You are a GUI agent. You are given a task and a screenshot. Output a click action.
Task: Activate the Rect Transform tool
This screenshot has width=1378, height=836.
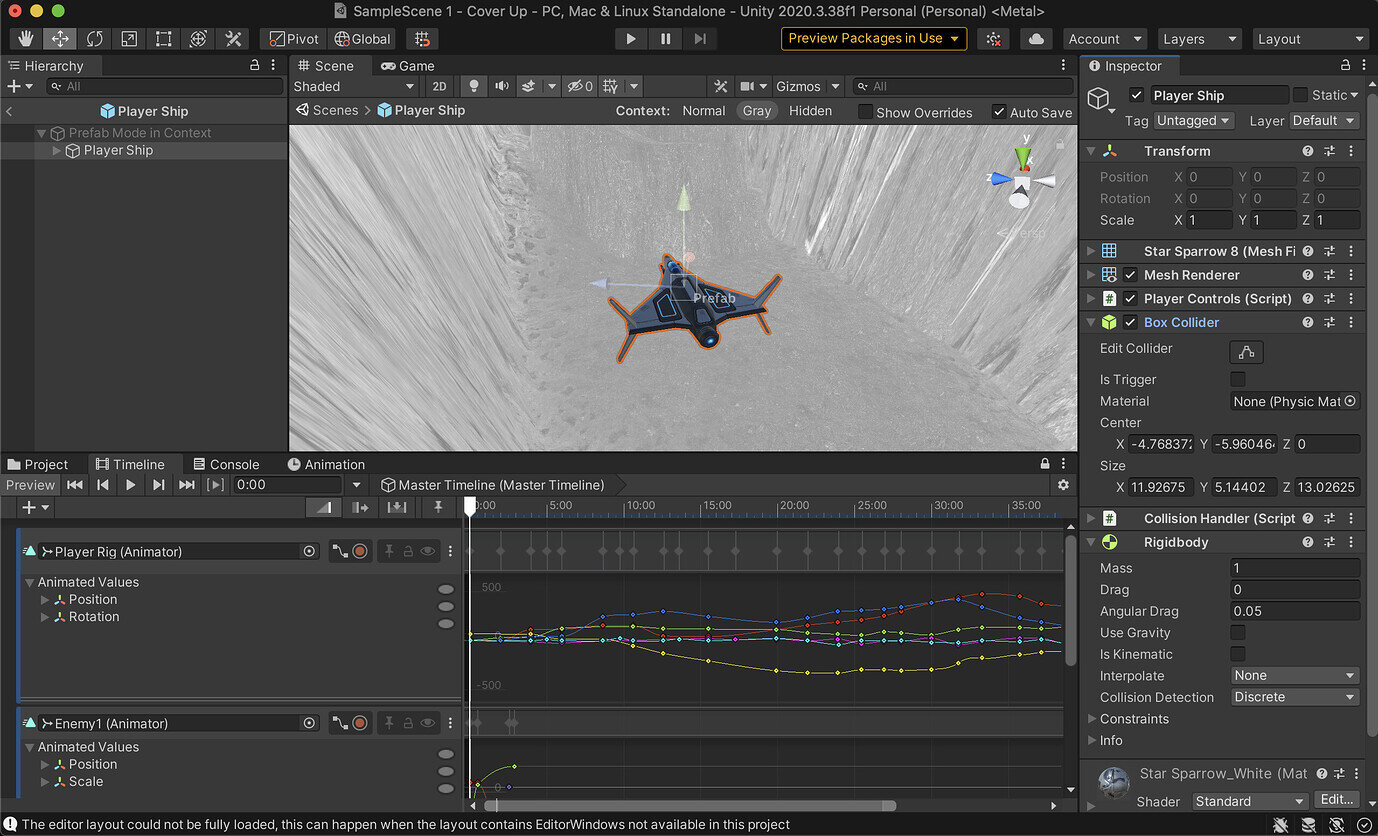coord(162,38)
